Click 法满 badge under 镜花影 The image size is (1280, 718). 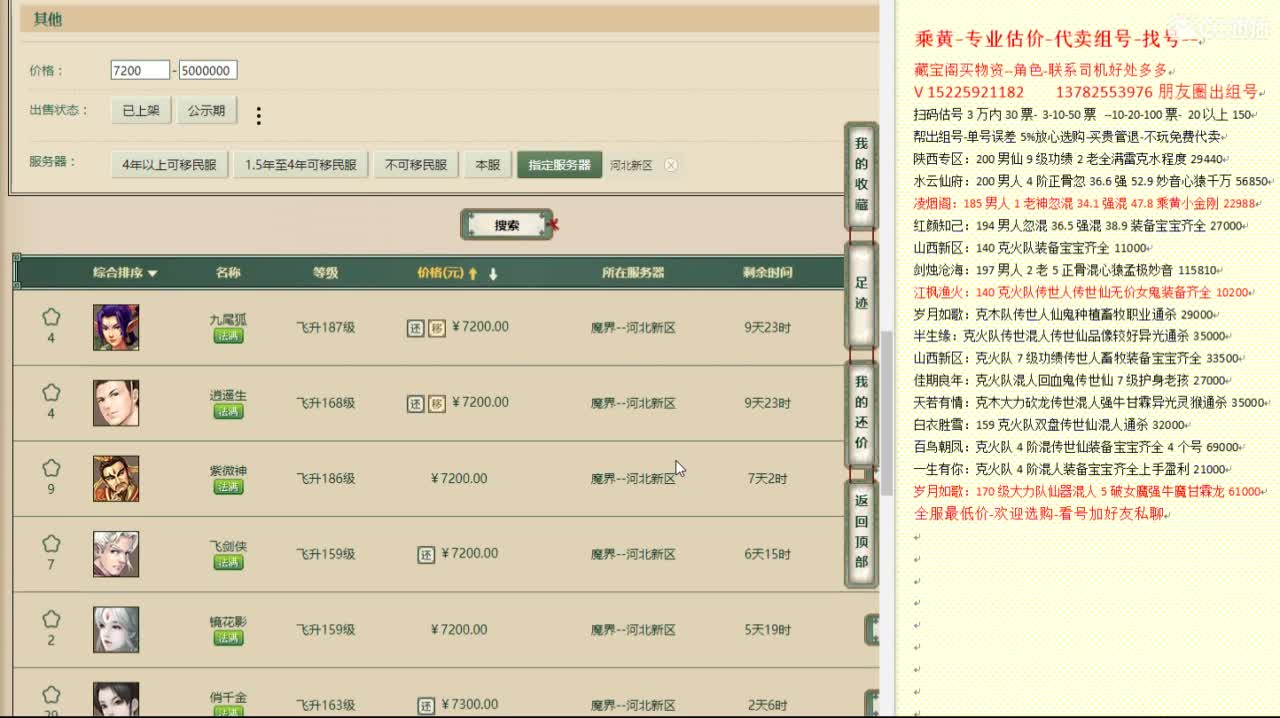(228, 638)
